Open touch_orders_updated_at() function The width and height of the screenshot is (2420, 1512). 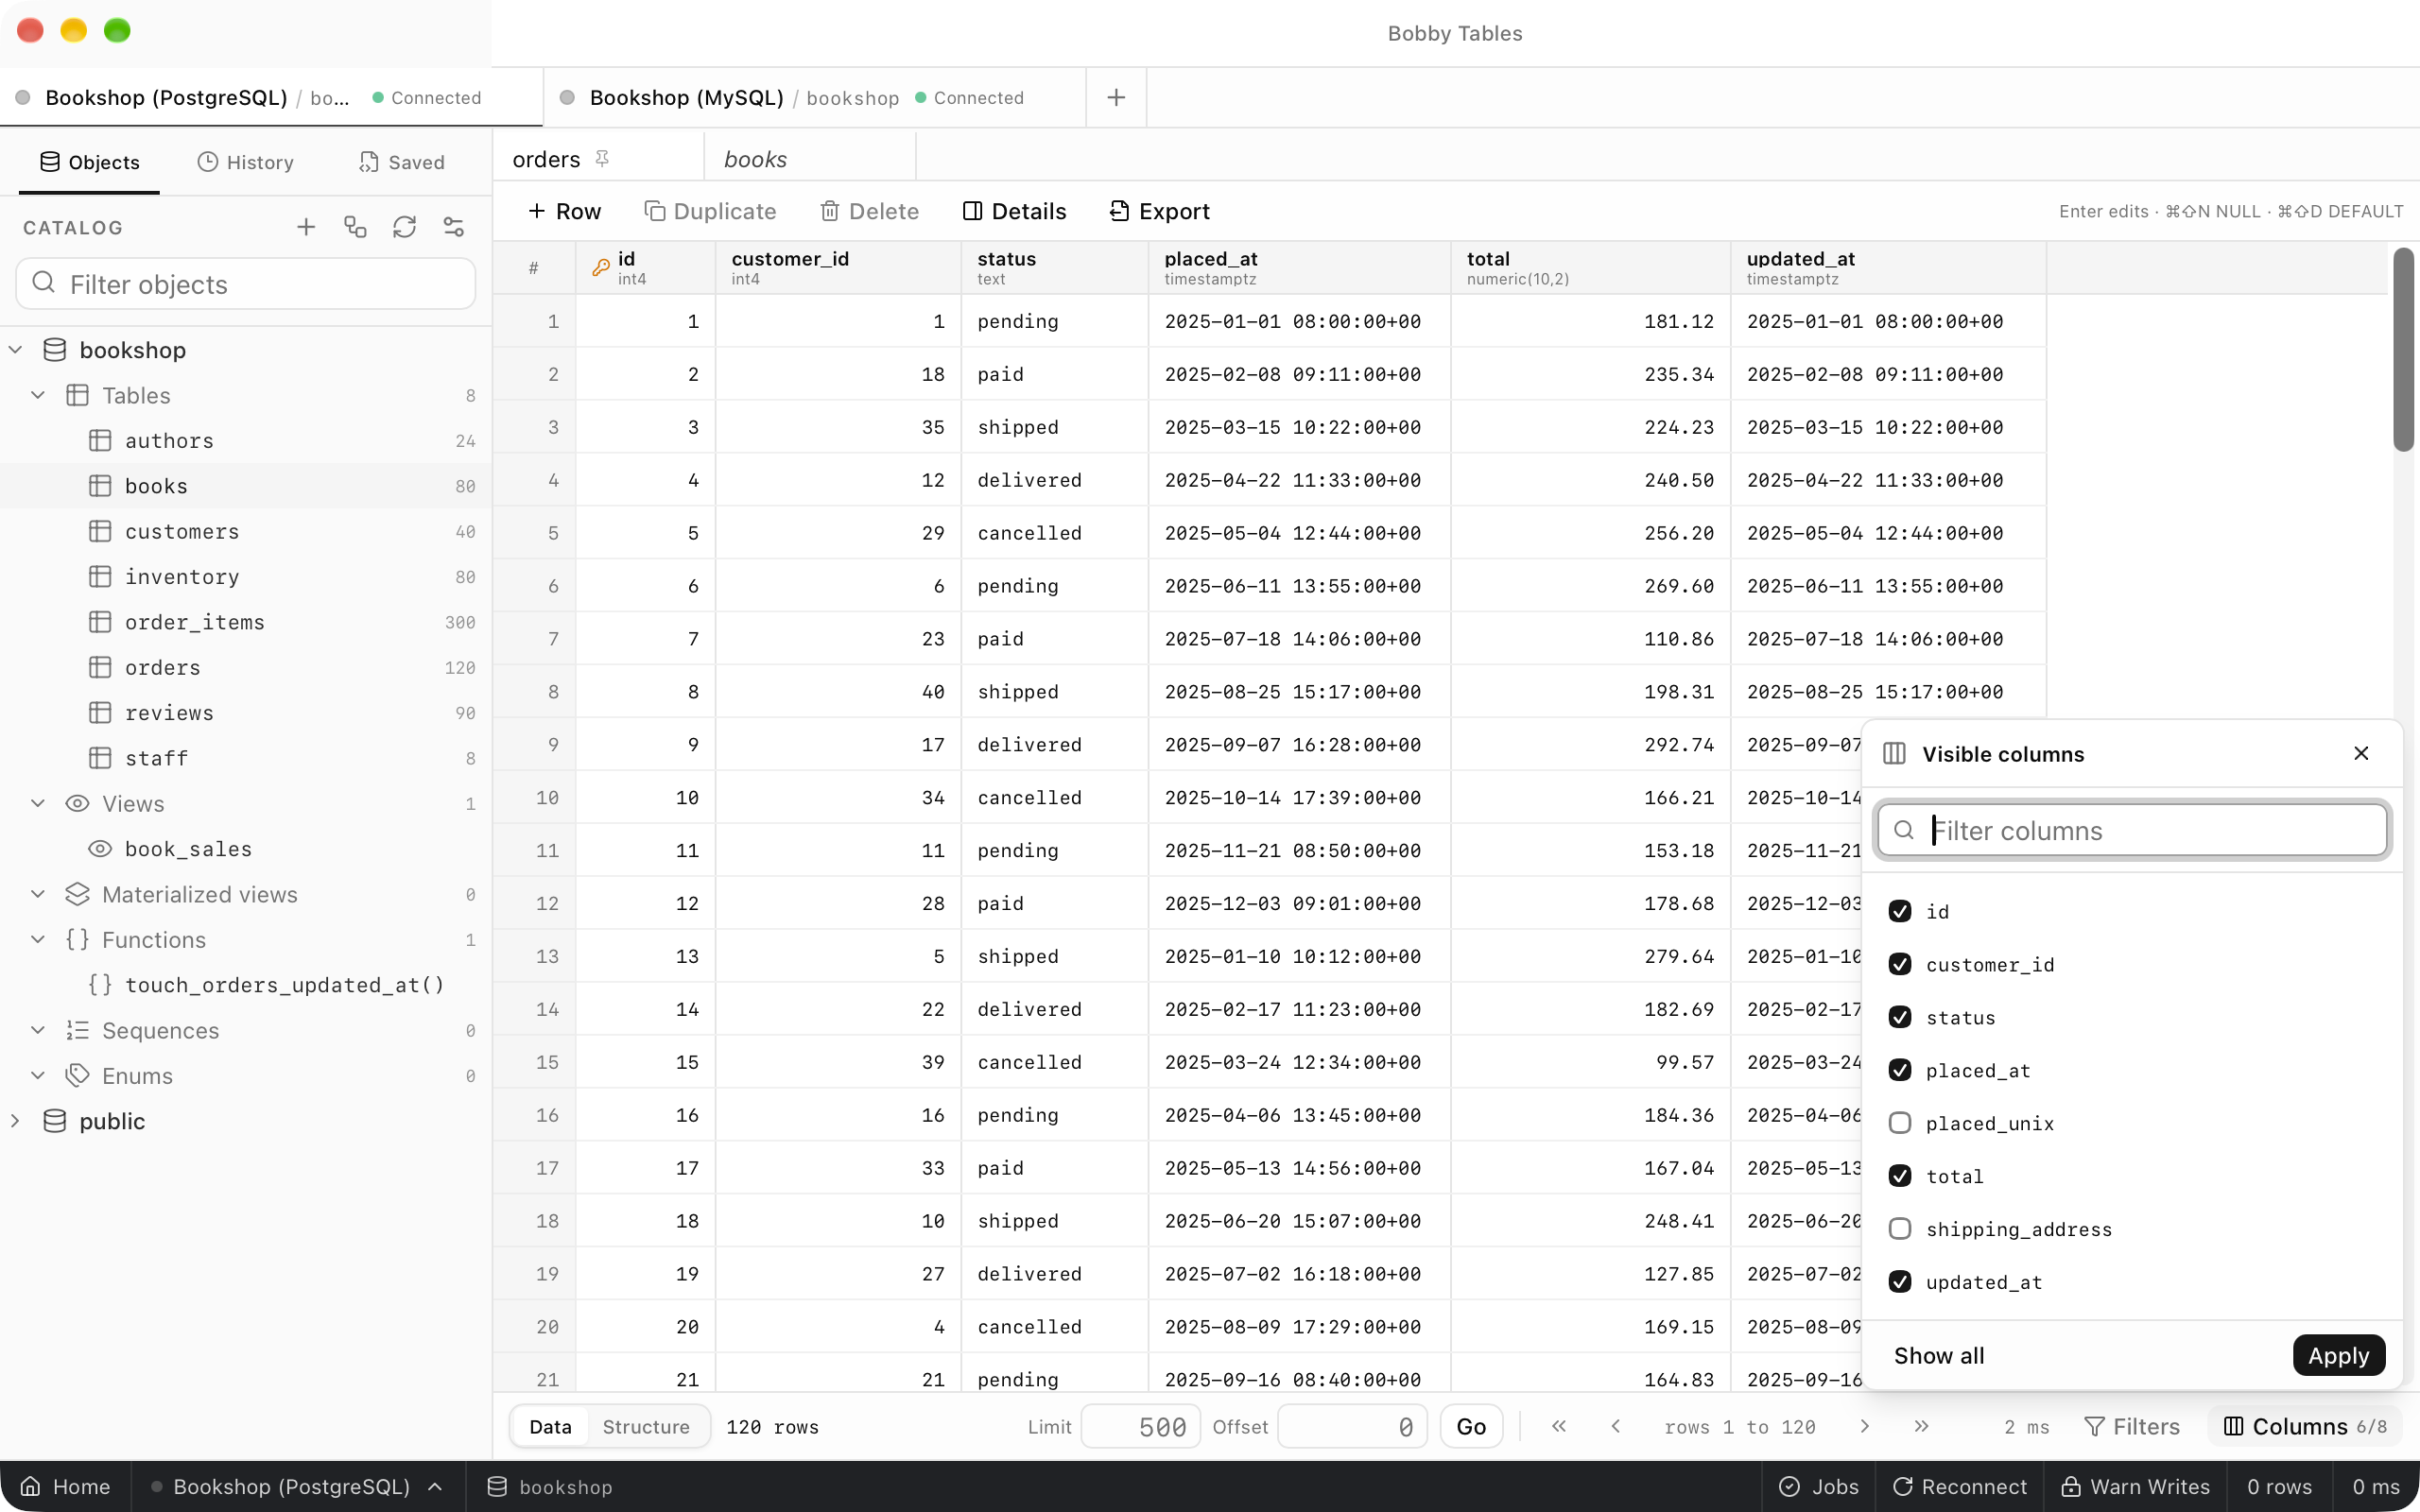click(x=245, y=985)
